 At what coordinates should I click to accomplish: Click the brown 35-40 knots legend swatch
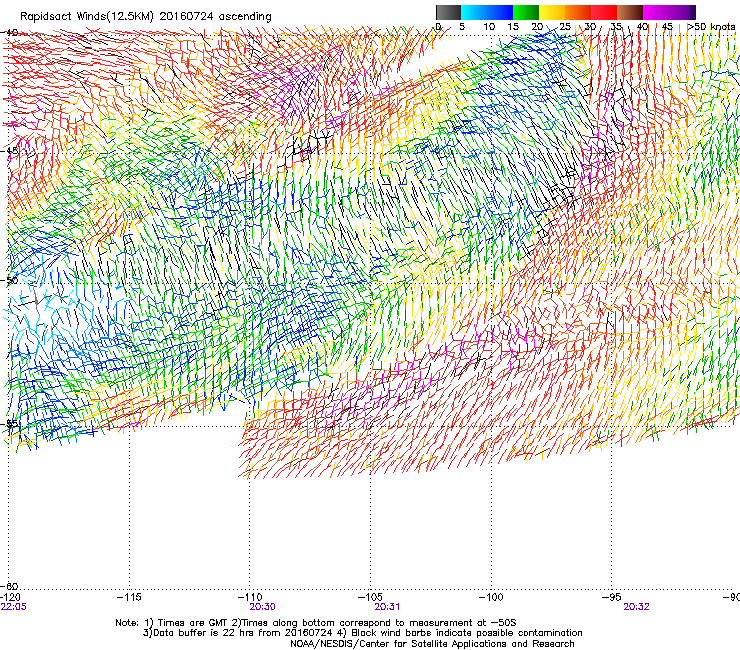(630, 12)
